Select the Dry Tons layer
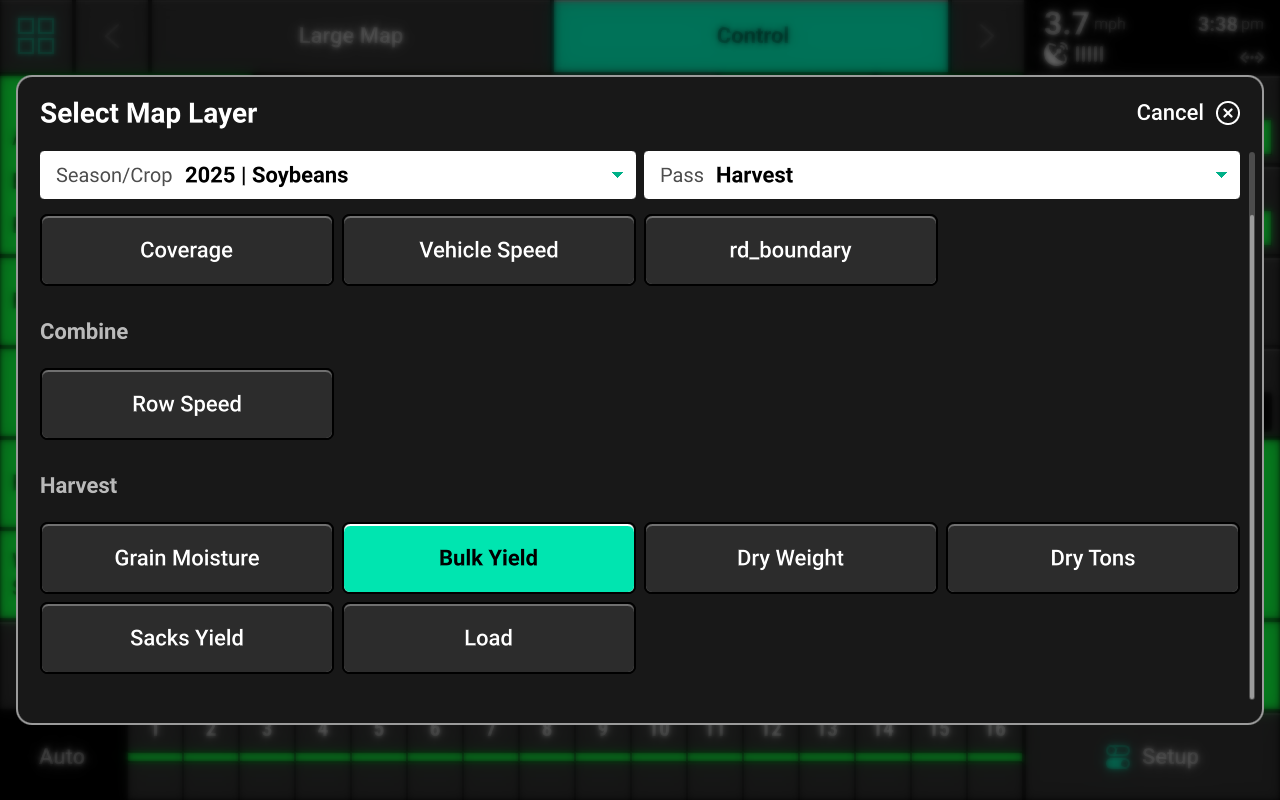Screen dimensions: 1280x800 (1092, 558)
